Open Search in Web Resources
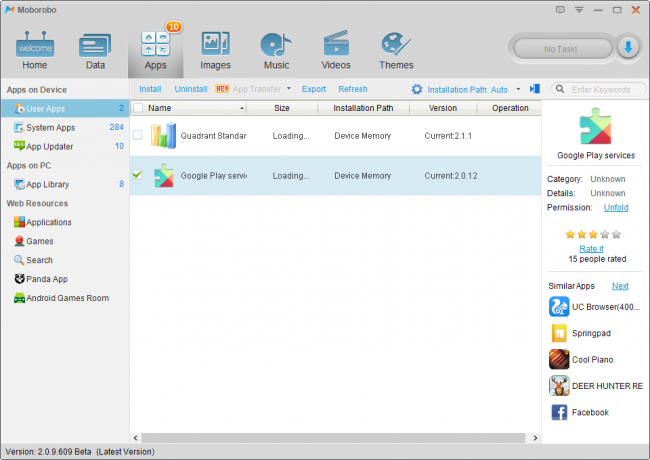 [x=33, y=260]
